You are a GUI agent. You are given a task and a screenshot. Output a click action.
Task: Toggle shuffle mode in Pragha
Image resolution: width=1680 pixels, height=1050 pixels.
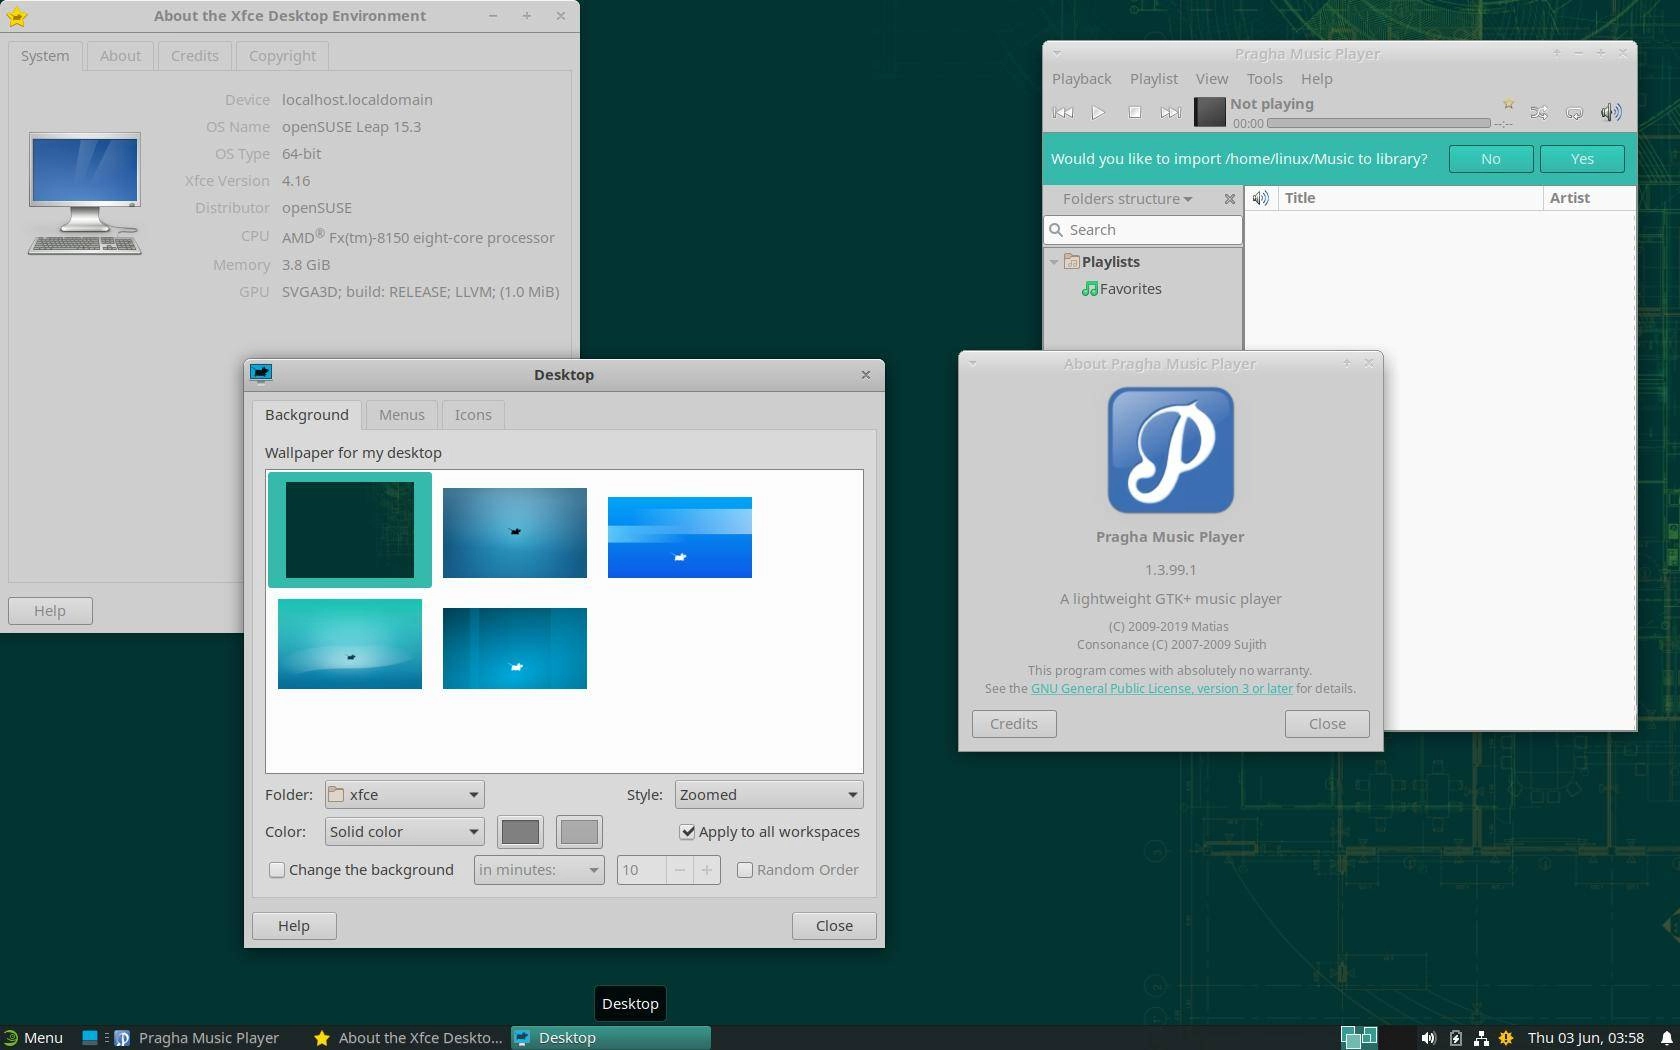point(1539,113)
